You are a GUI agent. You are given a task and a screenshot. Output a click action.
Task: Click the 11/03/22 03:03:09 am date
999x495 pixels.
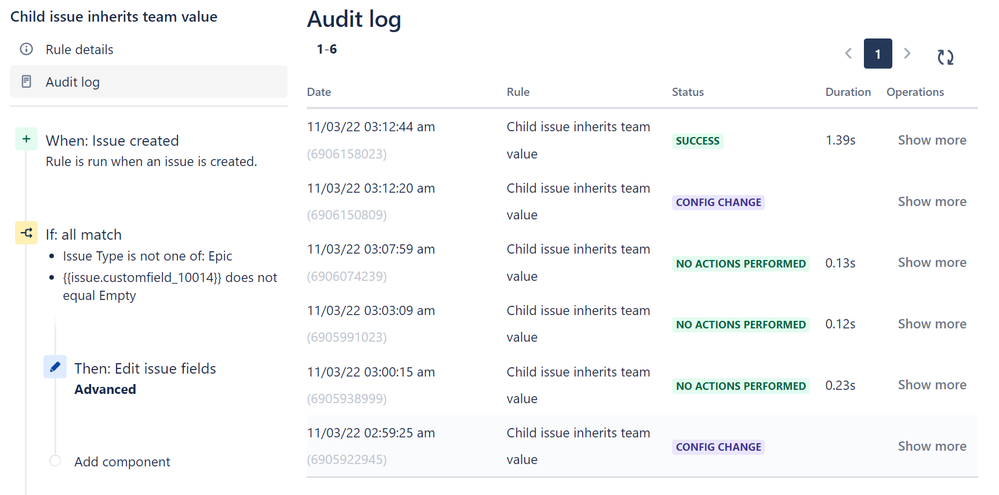tap(371, 310)
